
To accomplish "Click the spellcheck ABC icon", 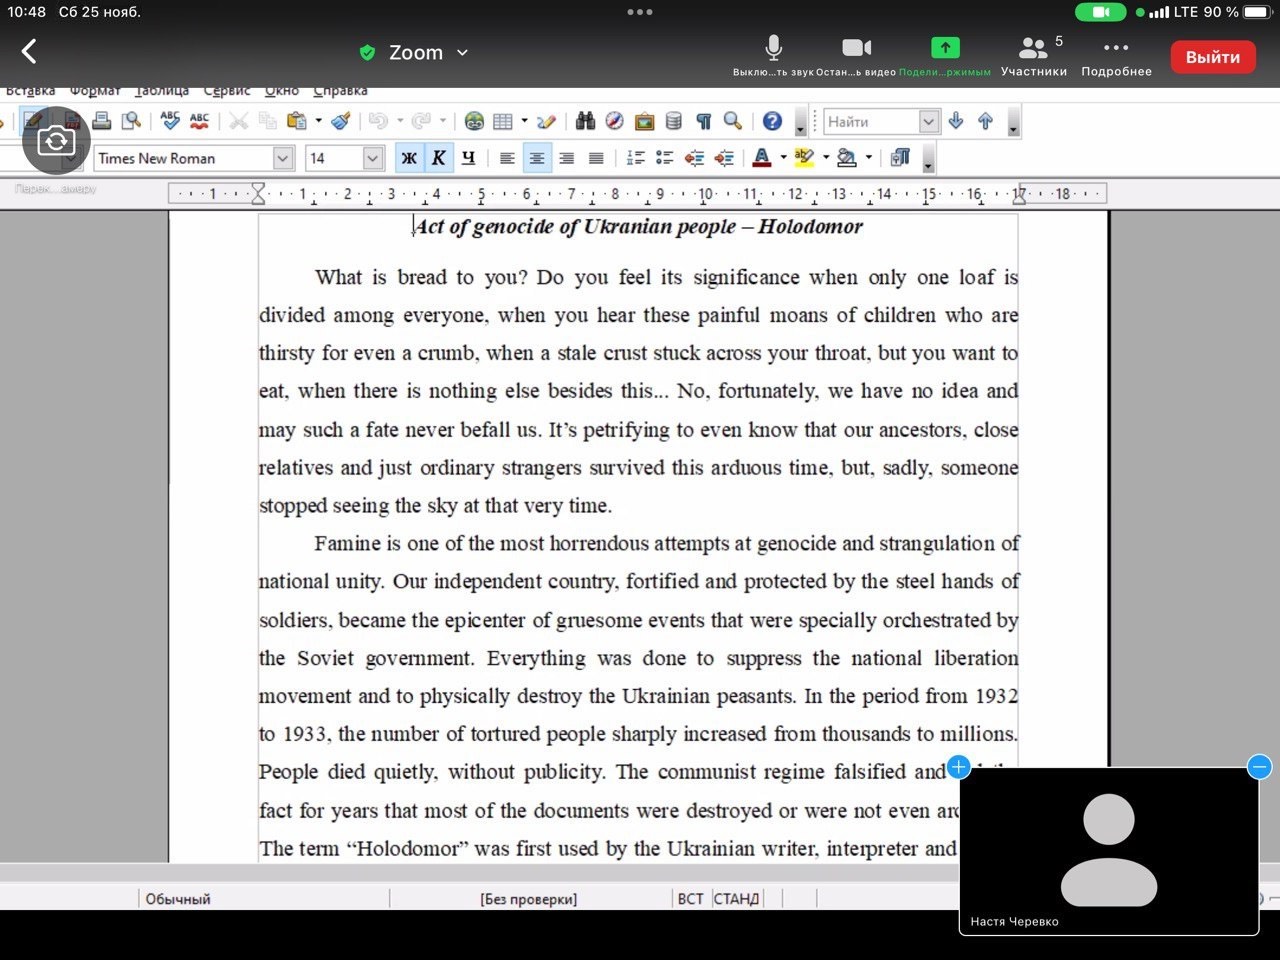I will coord(170,121).
